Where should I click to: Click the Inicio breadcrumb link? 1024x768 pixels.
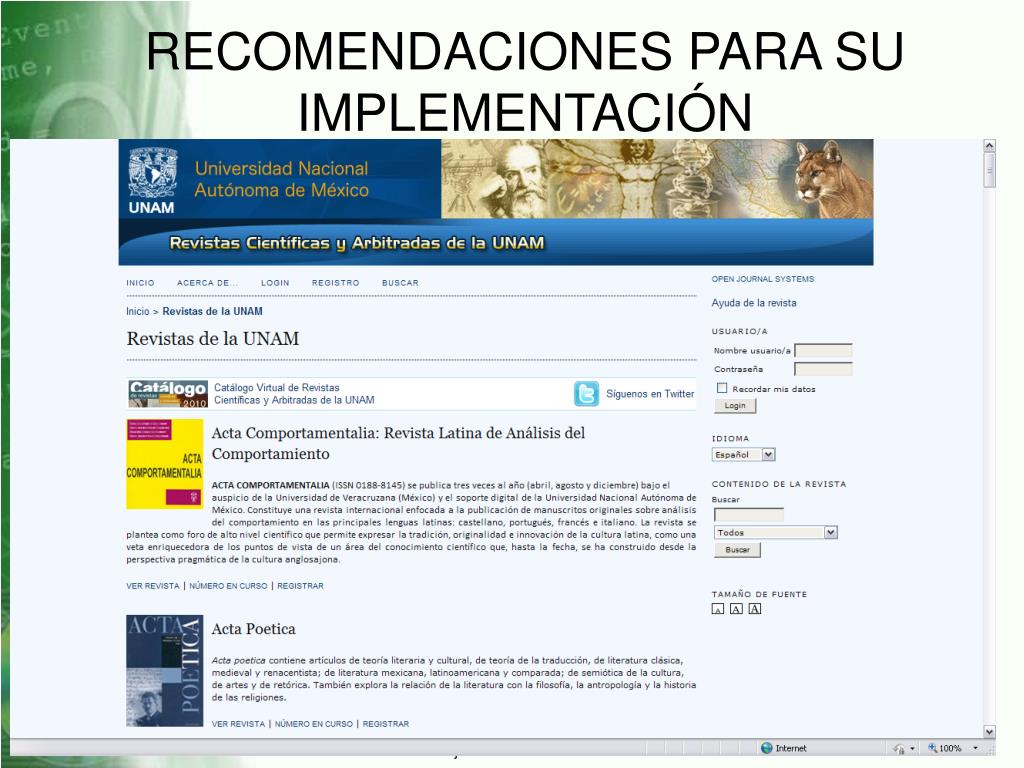(x=138, y=312)
